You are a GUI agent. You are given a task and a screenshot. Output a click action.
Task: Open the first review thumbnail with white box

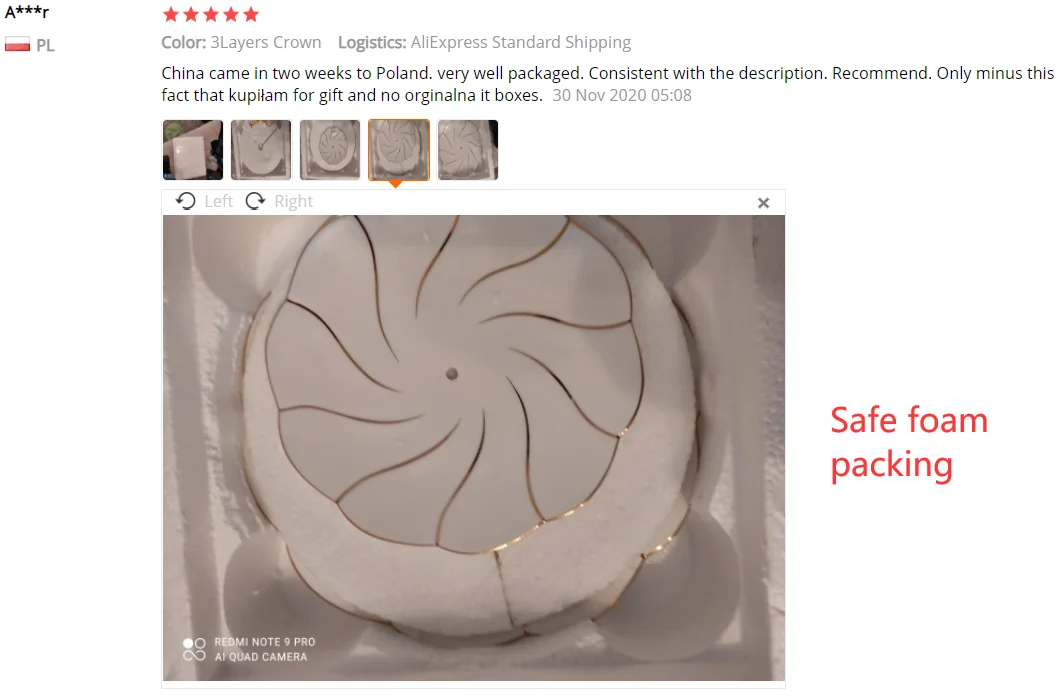[x=193, y=150]
